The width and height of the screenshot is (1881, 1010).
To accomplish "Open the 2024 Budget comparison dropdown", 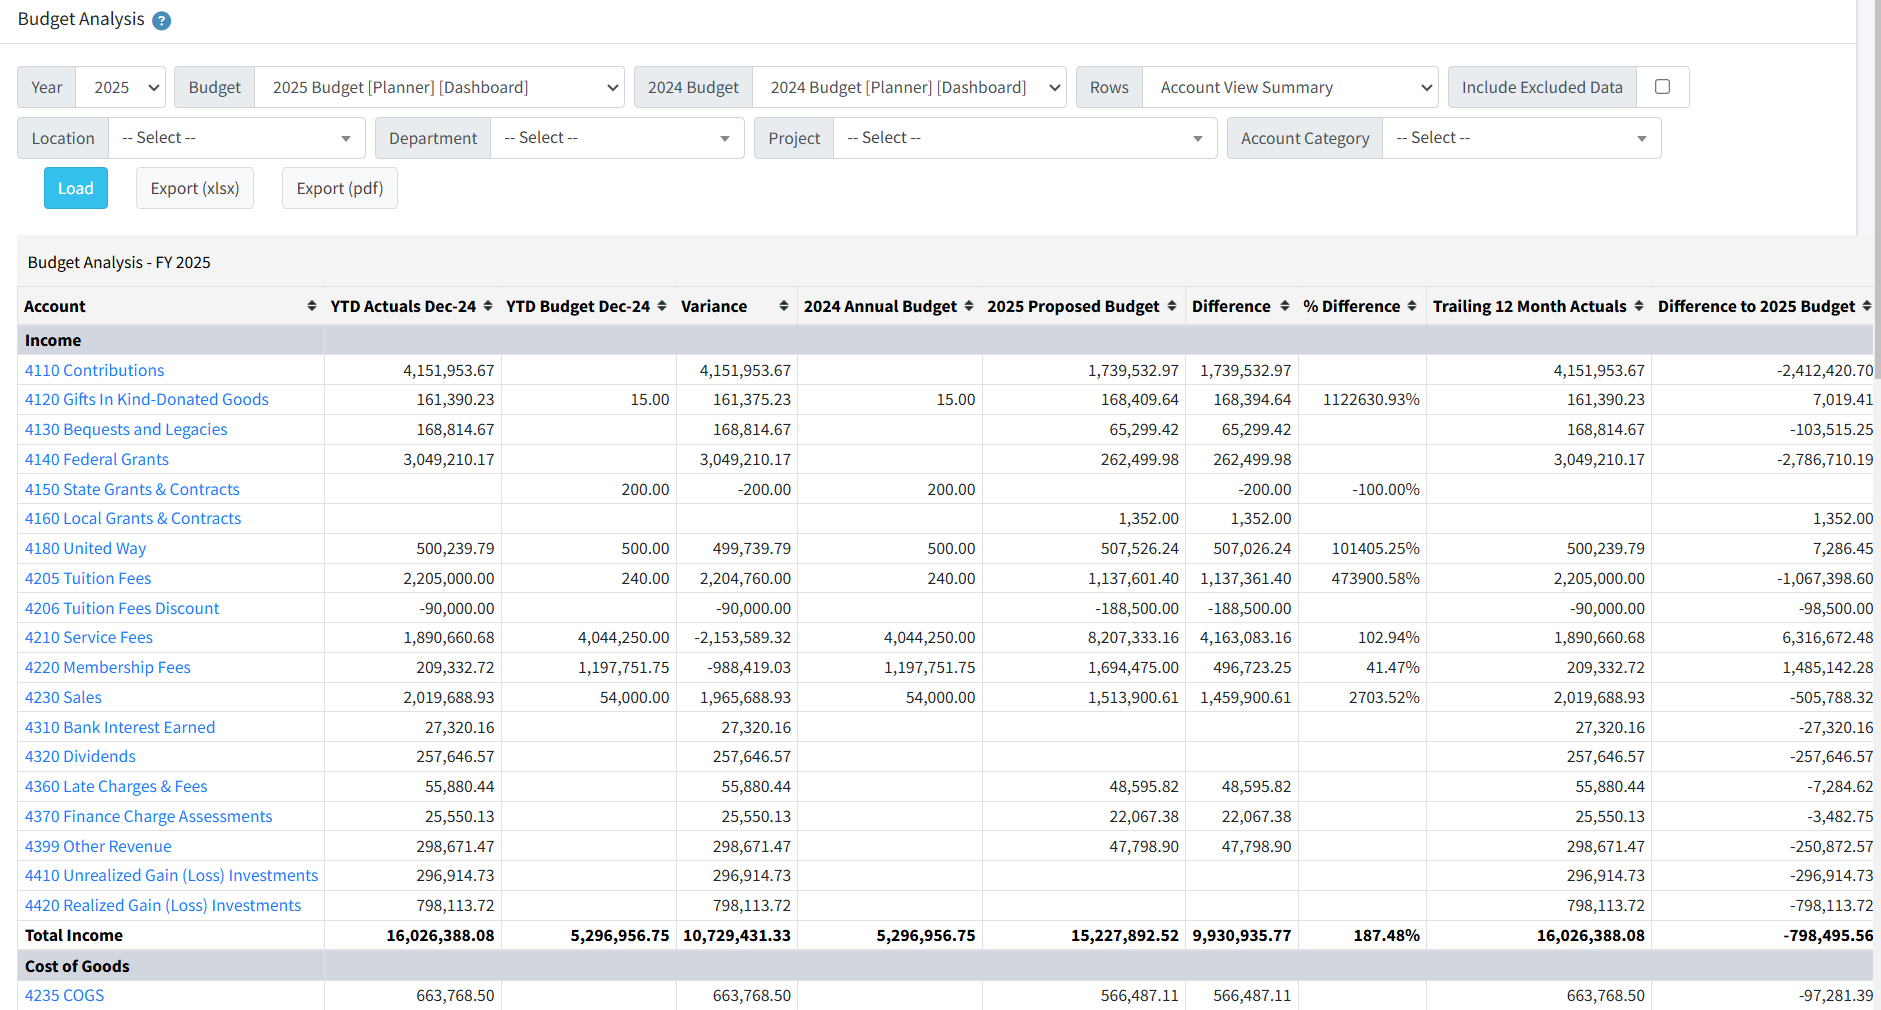I will 909,87.
